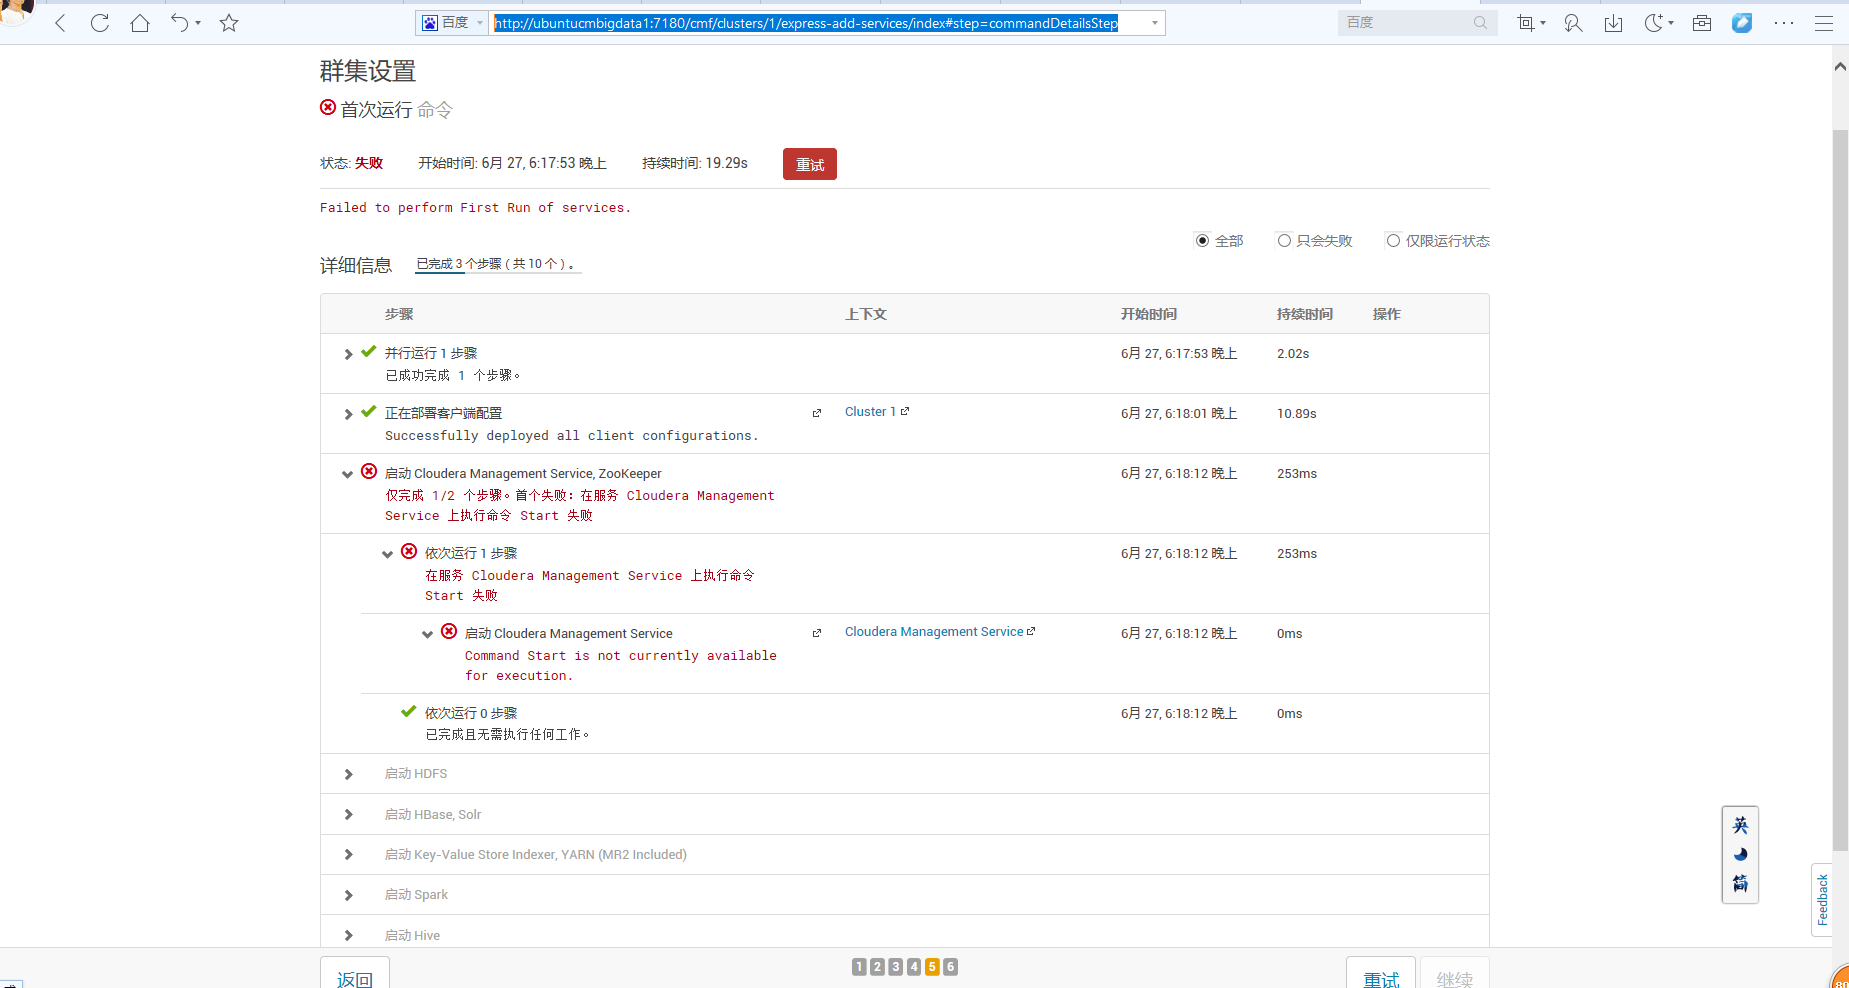Viewport: 1849px width, 988px height.
Task: Click the 操作 column header
Action: click(x=1387, y=314)
